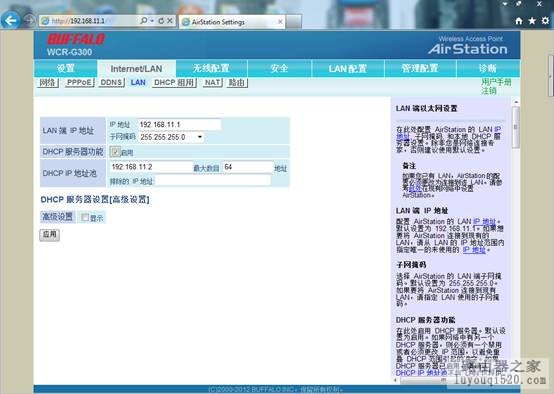Viewport: 554px width, 394px height.
Task: Click the DHCP IP 地址池 row label
Action: (70, 173)
